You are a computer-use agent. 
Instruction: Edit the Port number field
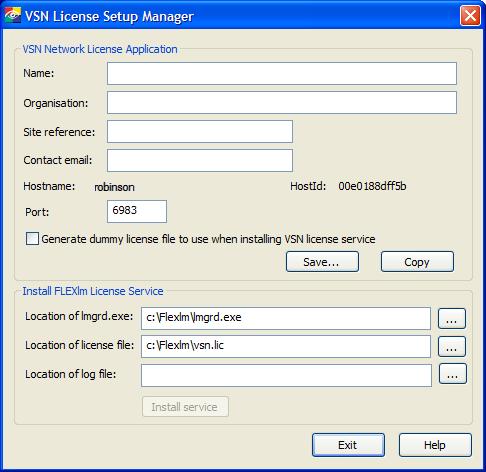(137, 211)
